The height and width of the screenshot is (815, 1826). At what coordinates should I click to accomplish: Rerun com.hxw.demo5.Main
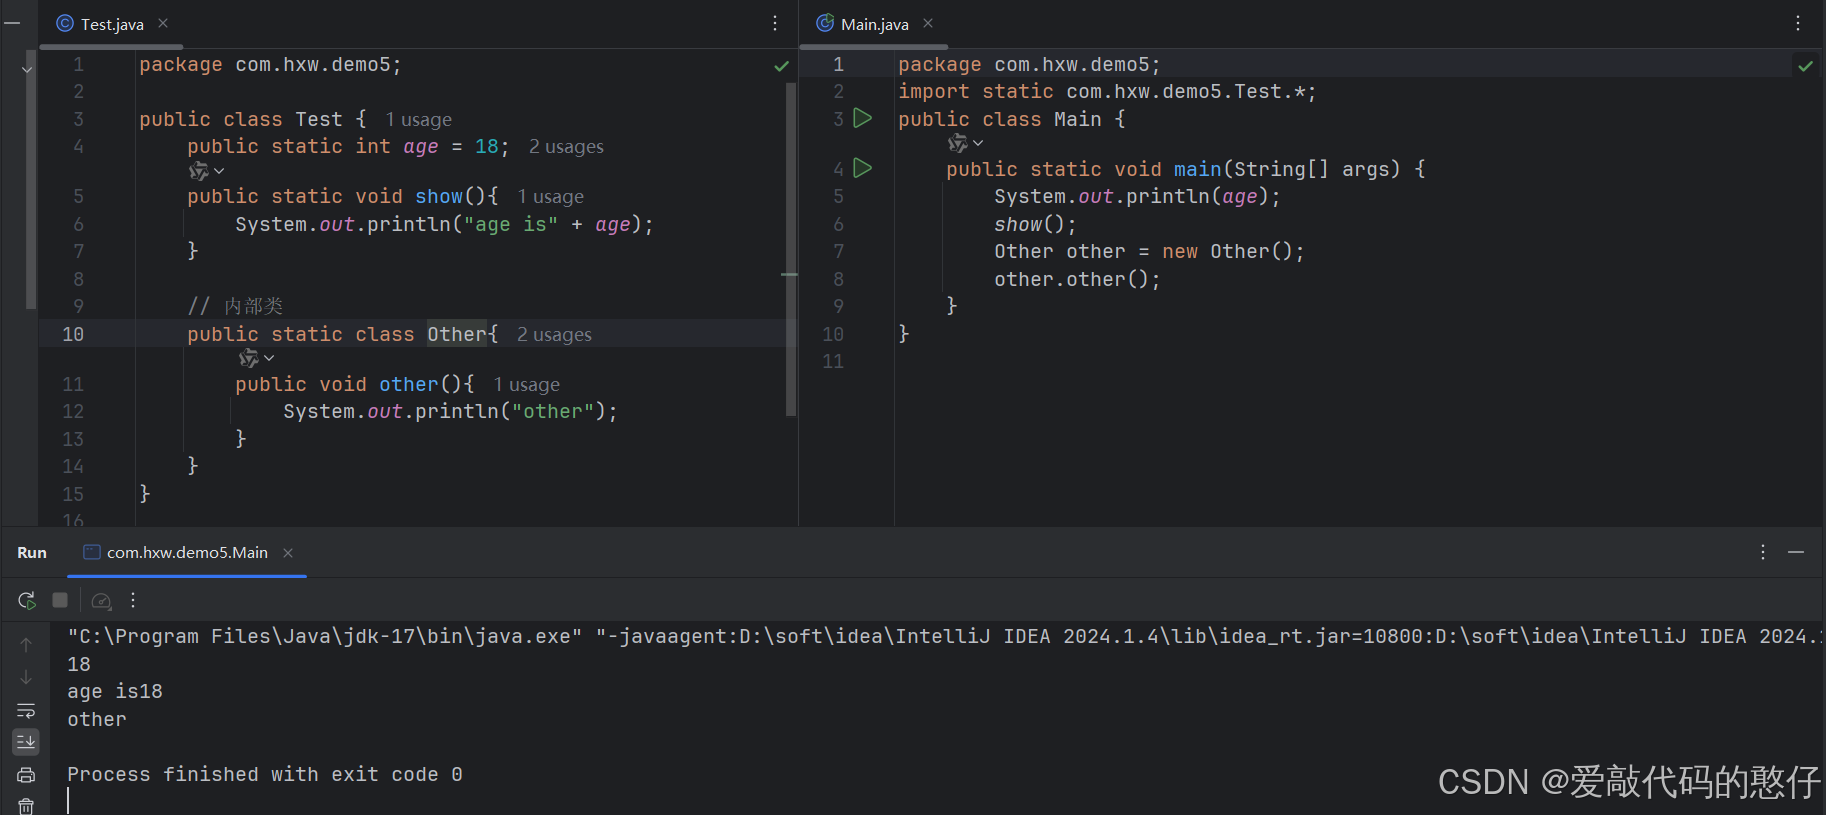(x=26, y=600)
